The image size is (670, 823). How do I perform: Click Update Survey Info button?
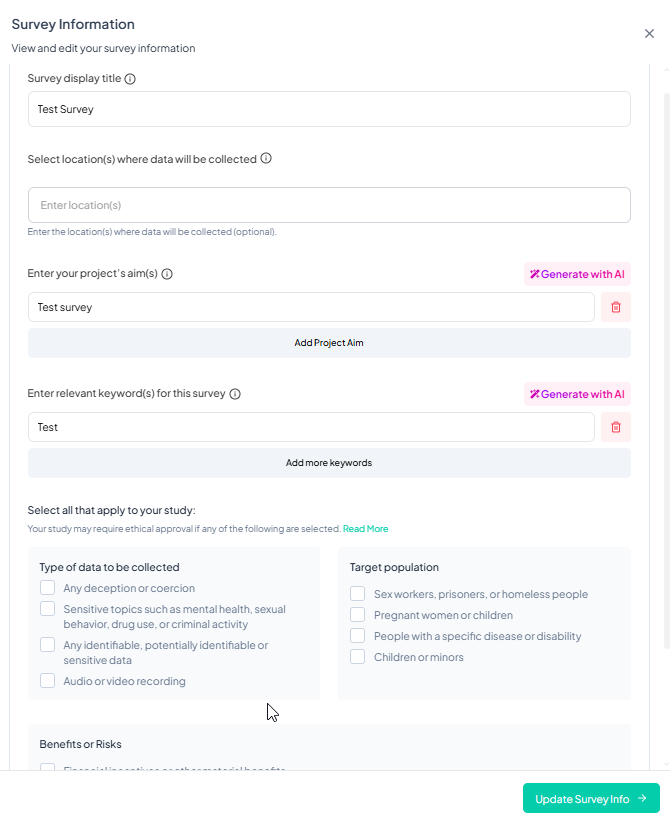pyautogui.click(x=591, y=799)
